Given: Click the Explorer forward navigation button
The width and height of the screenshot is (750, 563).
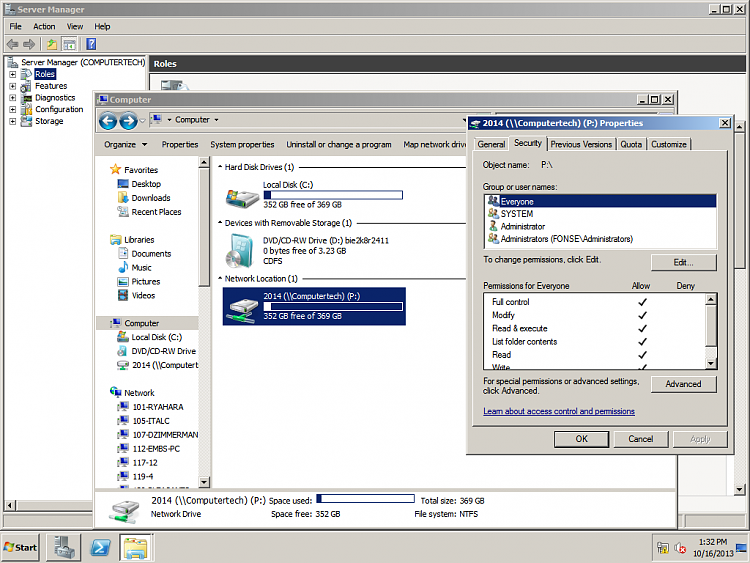Looking at the screenshot, I should pos(128,121).
